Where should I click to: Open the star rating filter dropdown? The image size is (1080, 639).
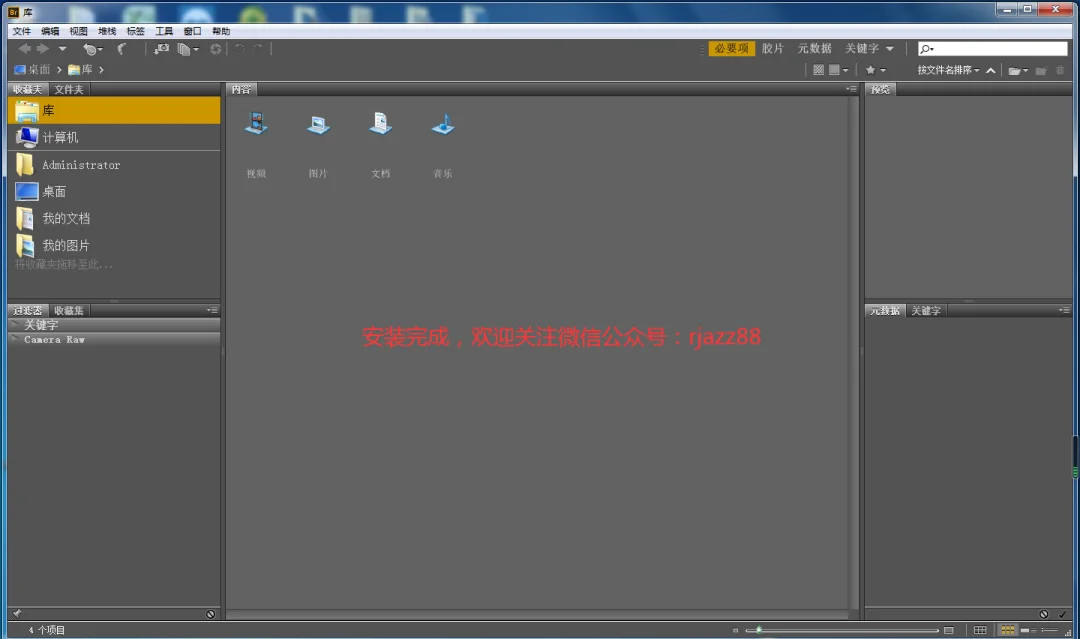pyautogui.click(x=875, y=70)
